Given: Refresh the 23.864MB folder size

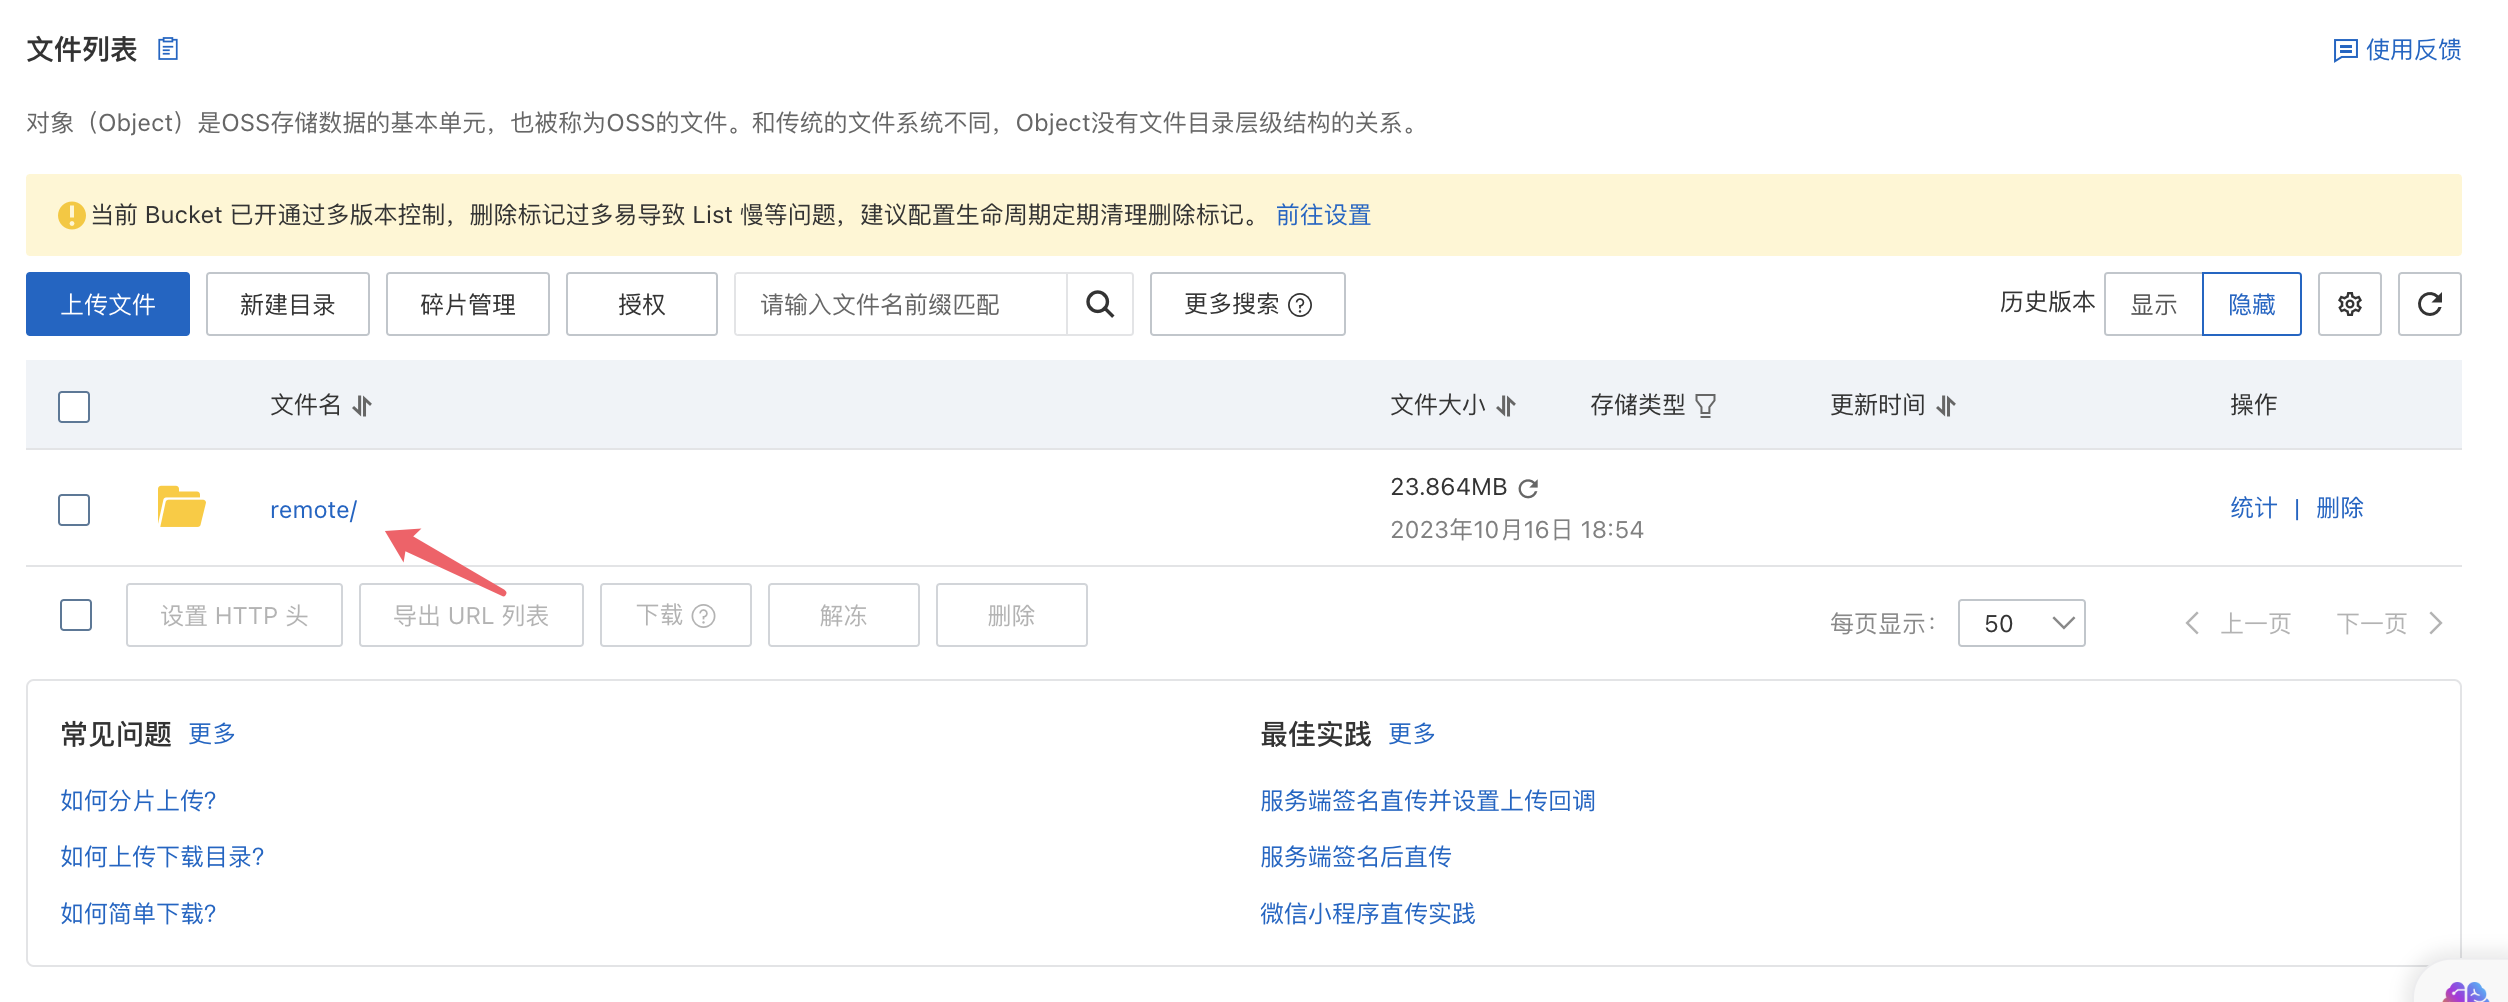Looking at the screenshot, I should [1528, 488].
